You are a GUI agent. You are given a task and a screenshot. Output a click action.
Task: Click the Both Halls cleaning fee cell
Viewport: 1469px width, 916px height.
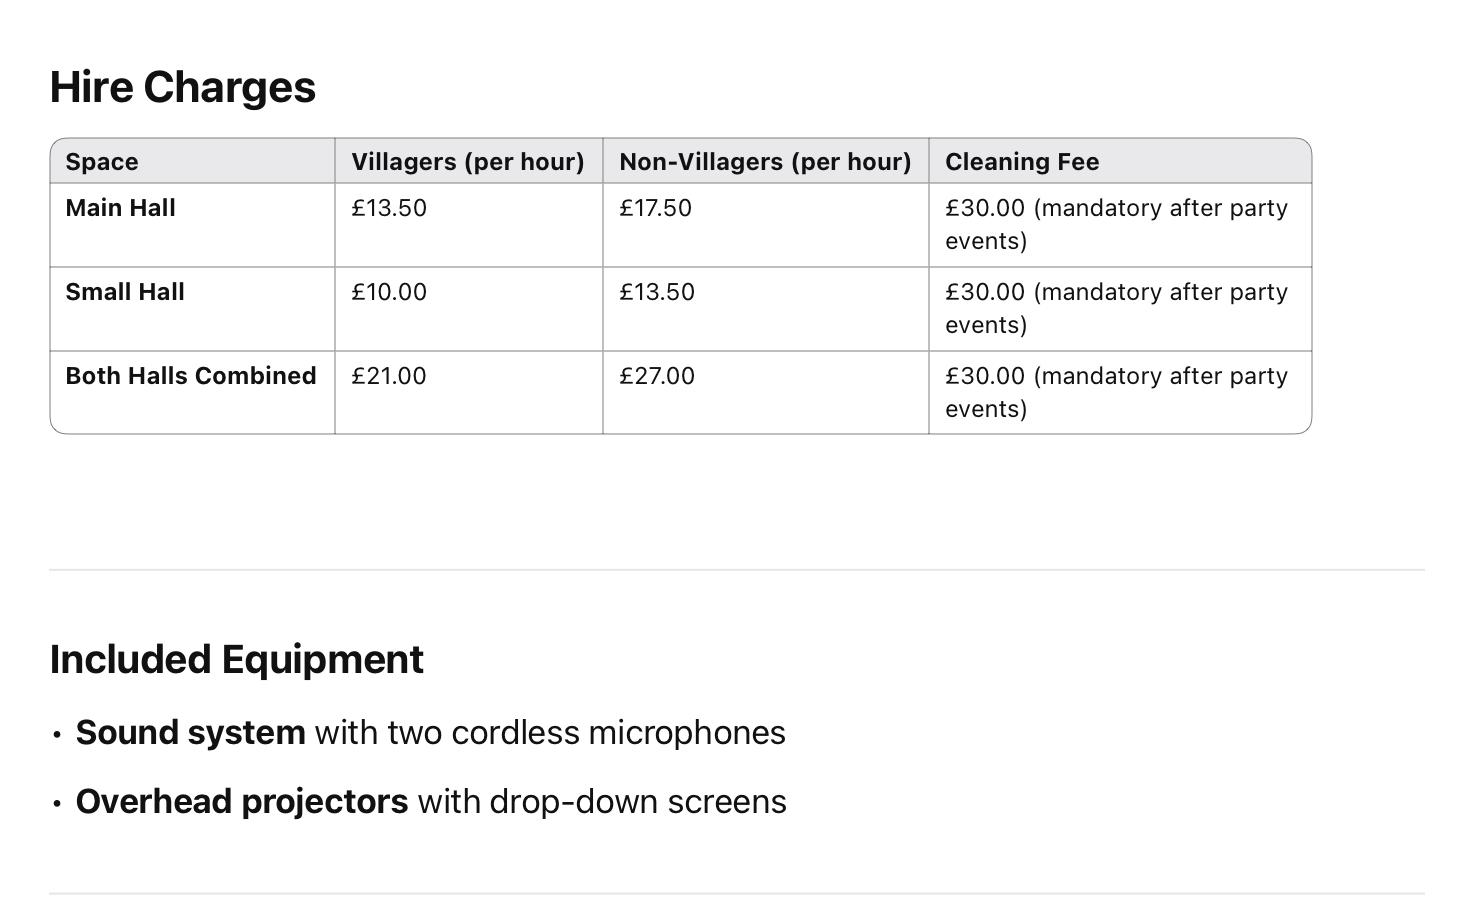1120,392
